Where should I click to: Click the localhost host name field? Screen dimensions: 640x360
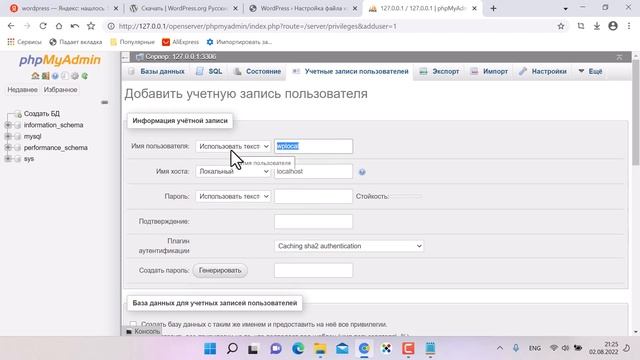313,171
